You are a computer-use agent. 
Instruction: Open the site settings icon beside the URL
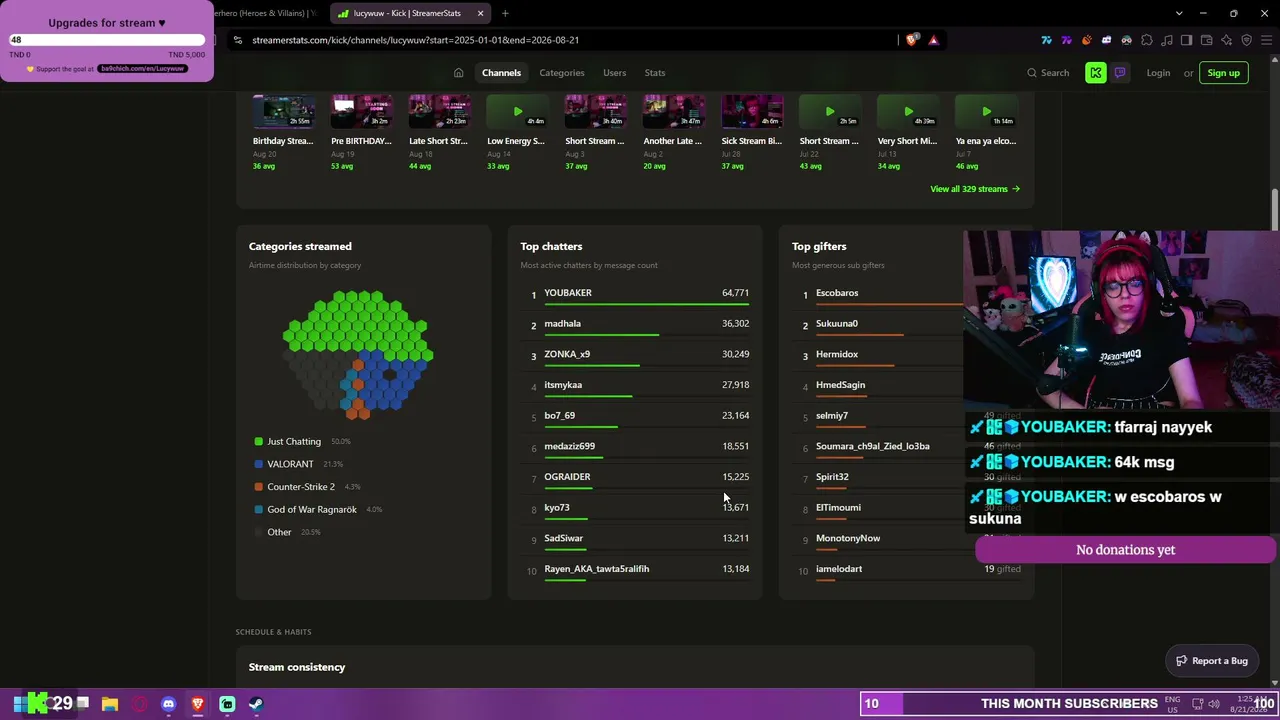pos(237,40)
